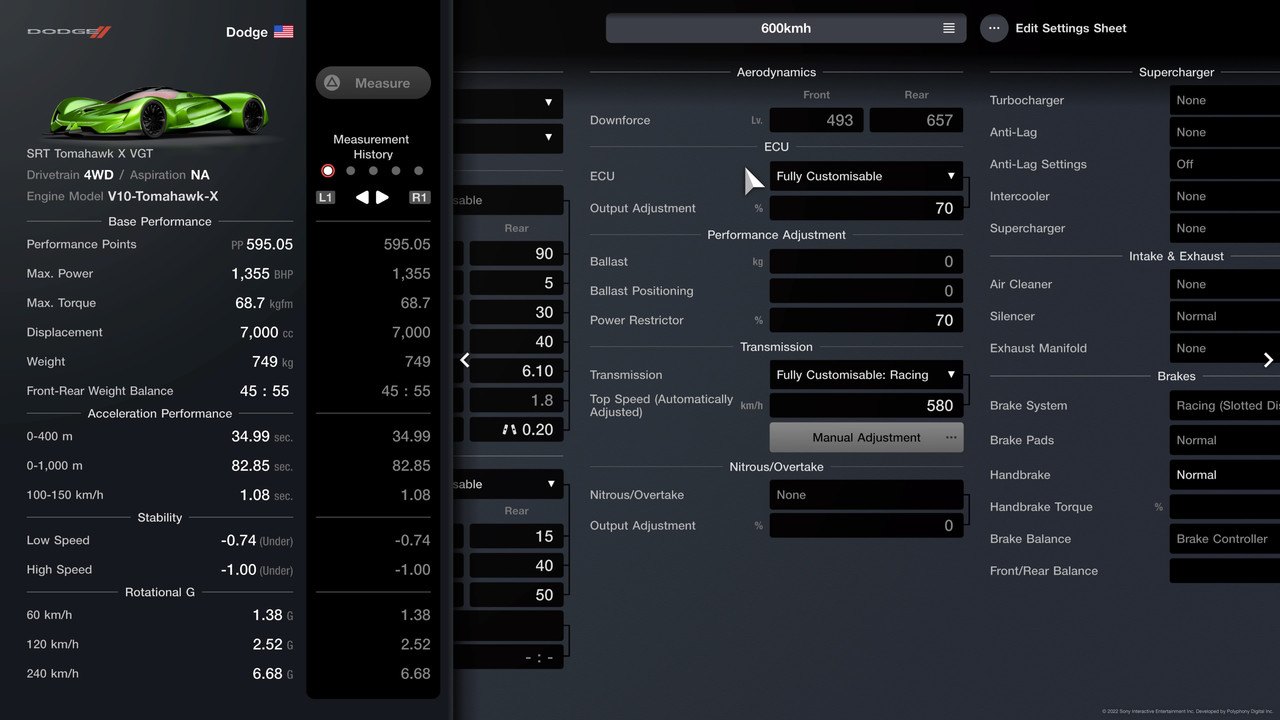Open the Air Cleaner option field

pyautogui.click(x=1225, y=284)
